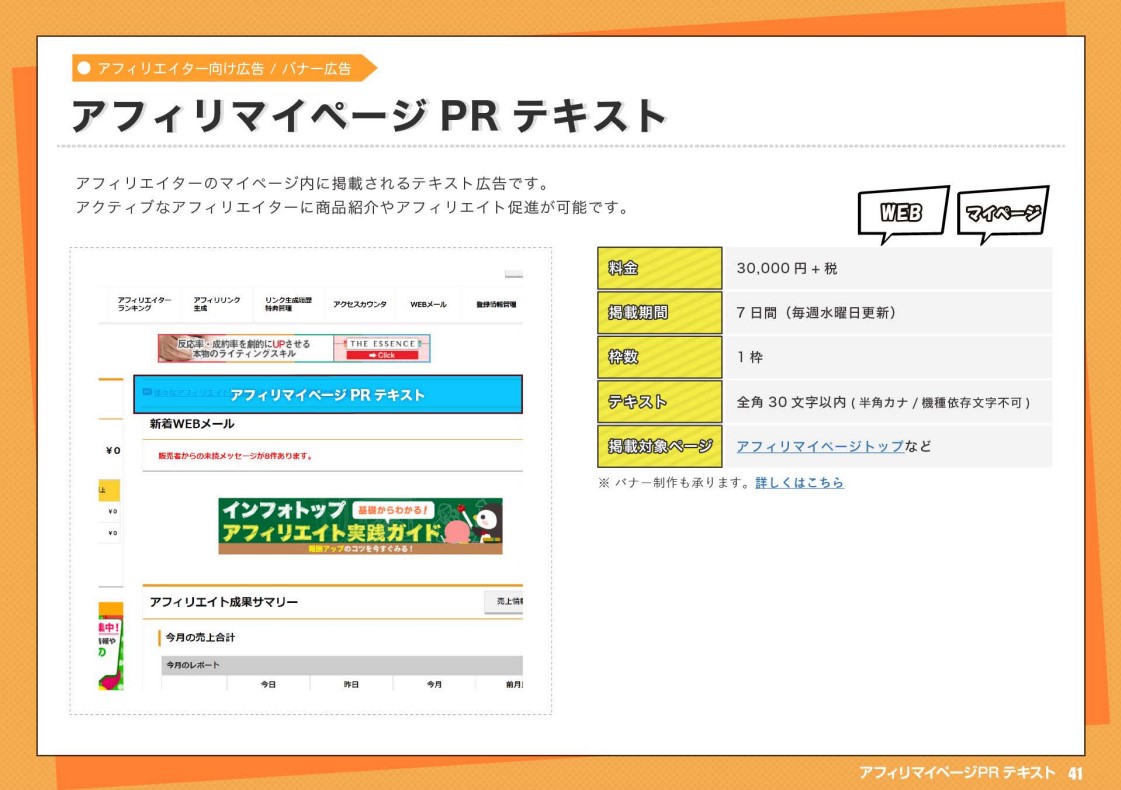Viewport: 1121px width, 790px height.
Task: Open the 登録情報管理 menu item
Action: pos(496,304)
